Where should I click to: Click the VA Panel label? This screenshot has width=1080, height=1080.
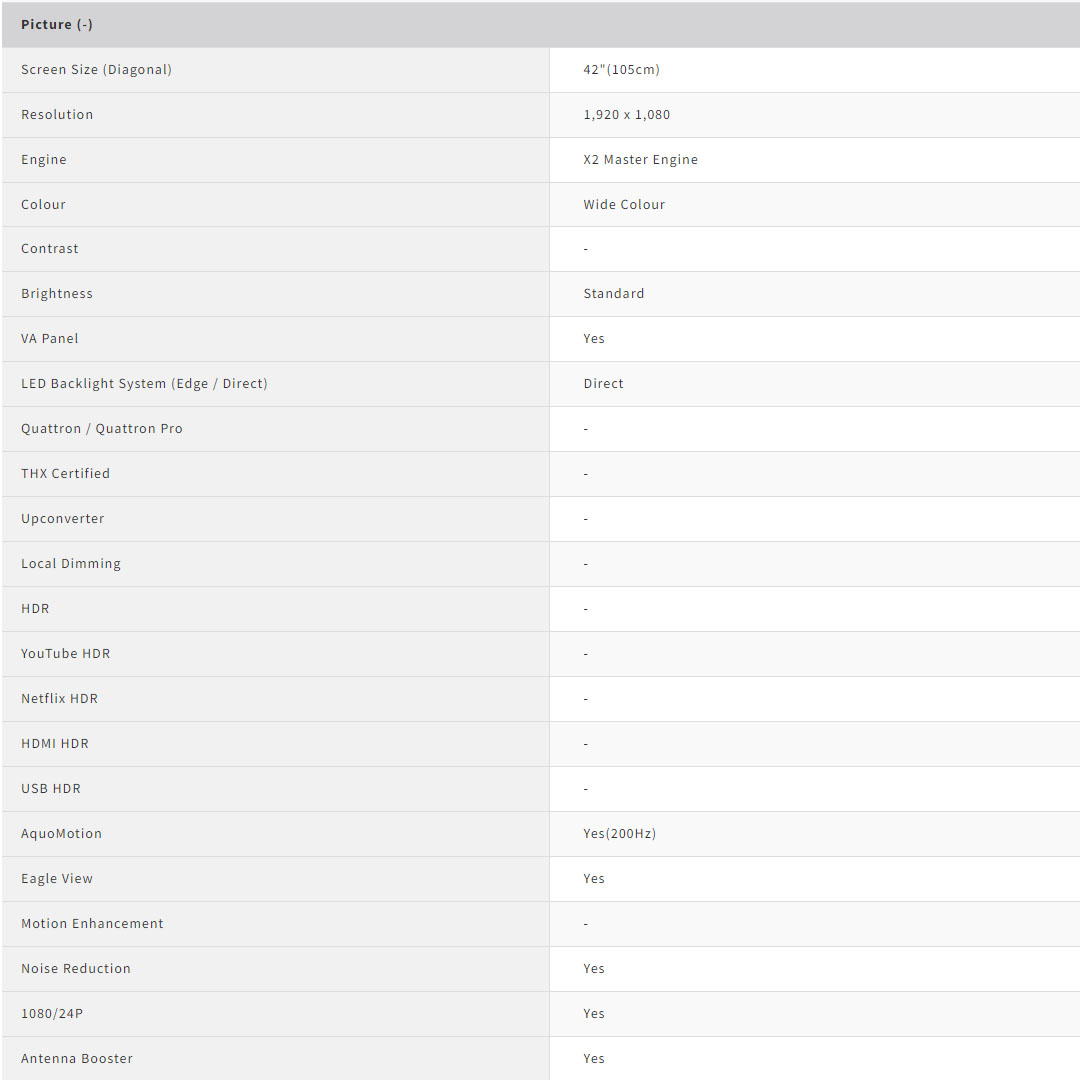point(50,339)
